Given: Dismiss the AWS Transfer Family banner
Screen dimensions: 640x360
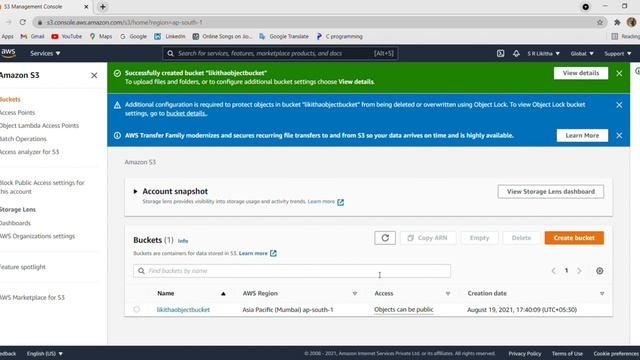Looking at the screenshot, I should tap(619, 136).
